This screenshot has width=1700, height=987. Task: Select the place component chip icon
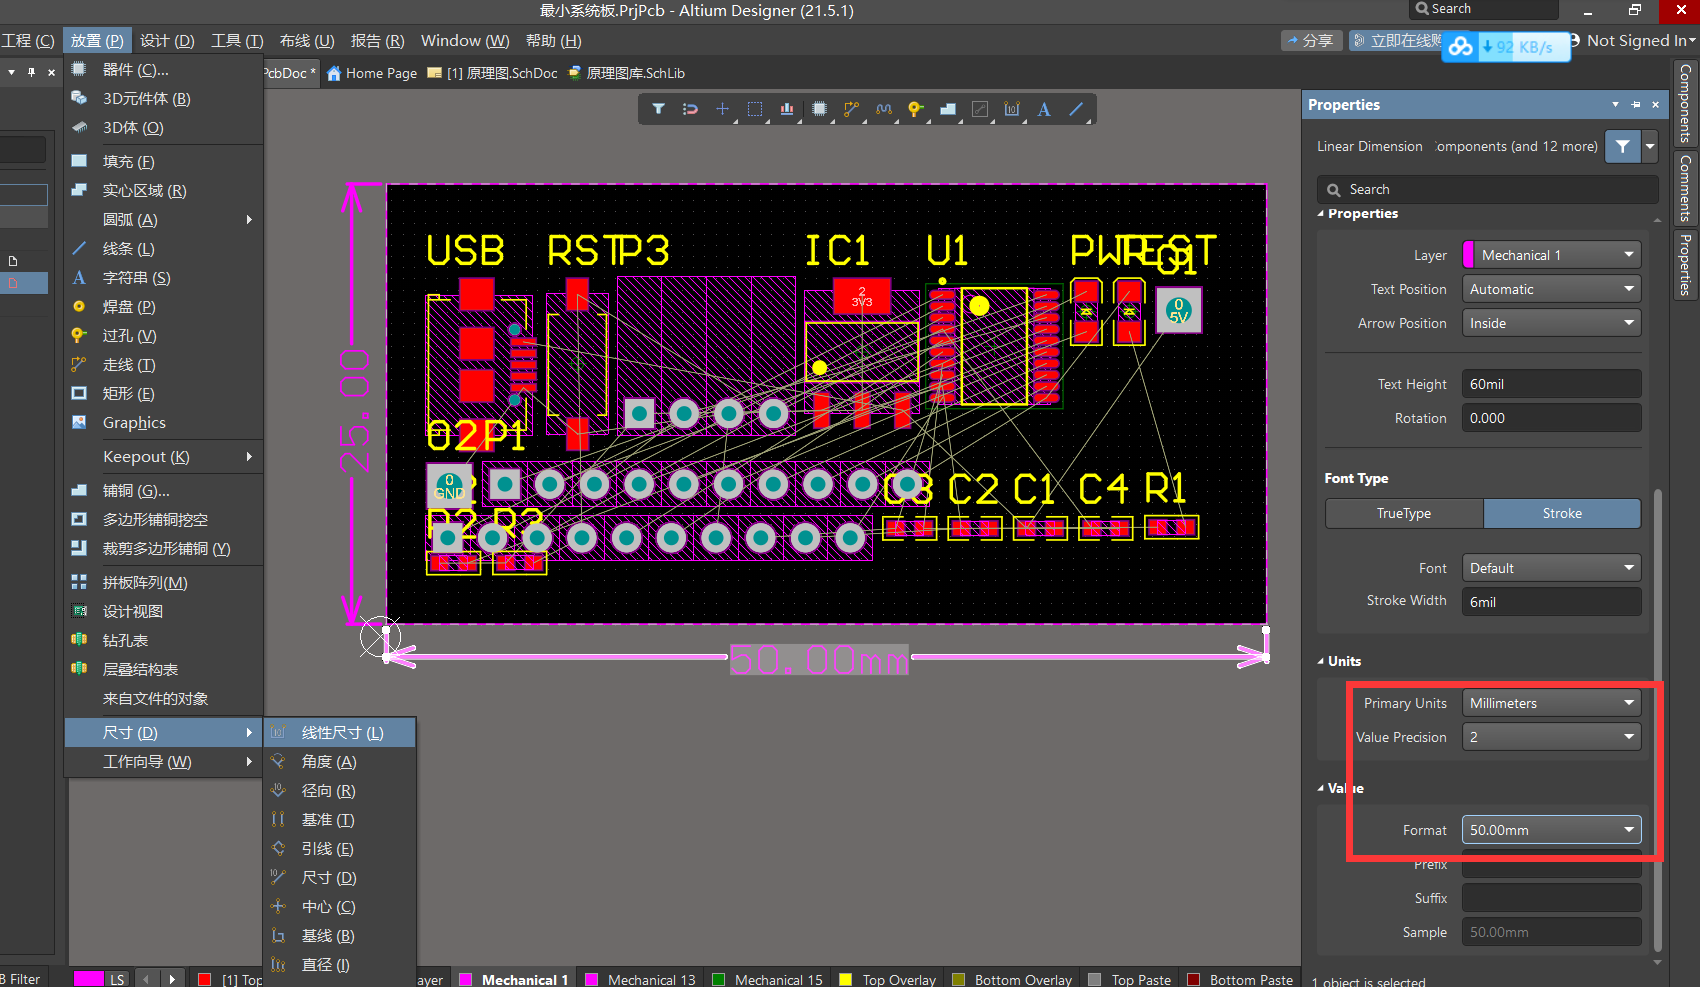(x=820, y=109)
